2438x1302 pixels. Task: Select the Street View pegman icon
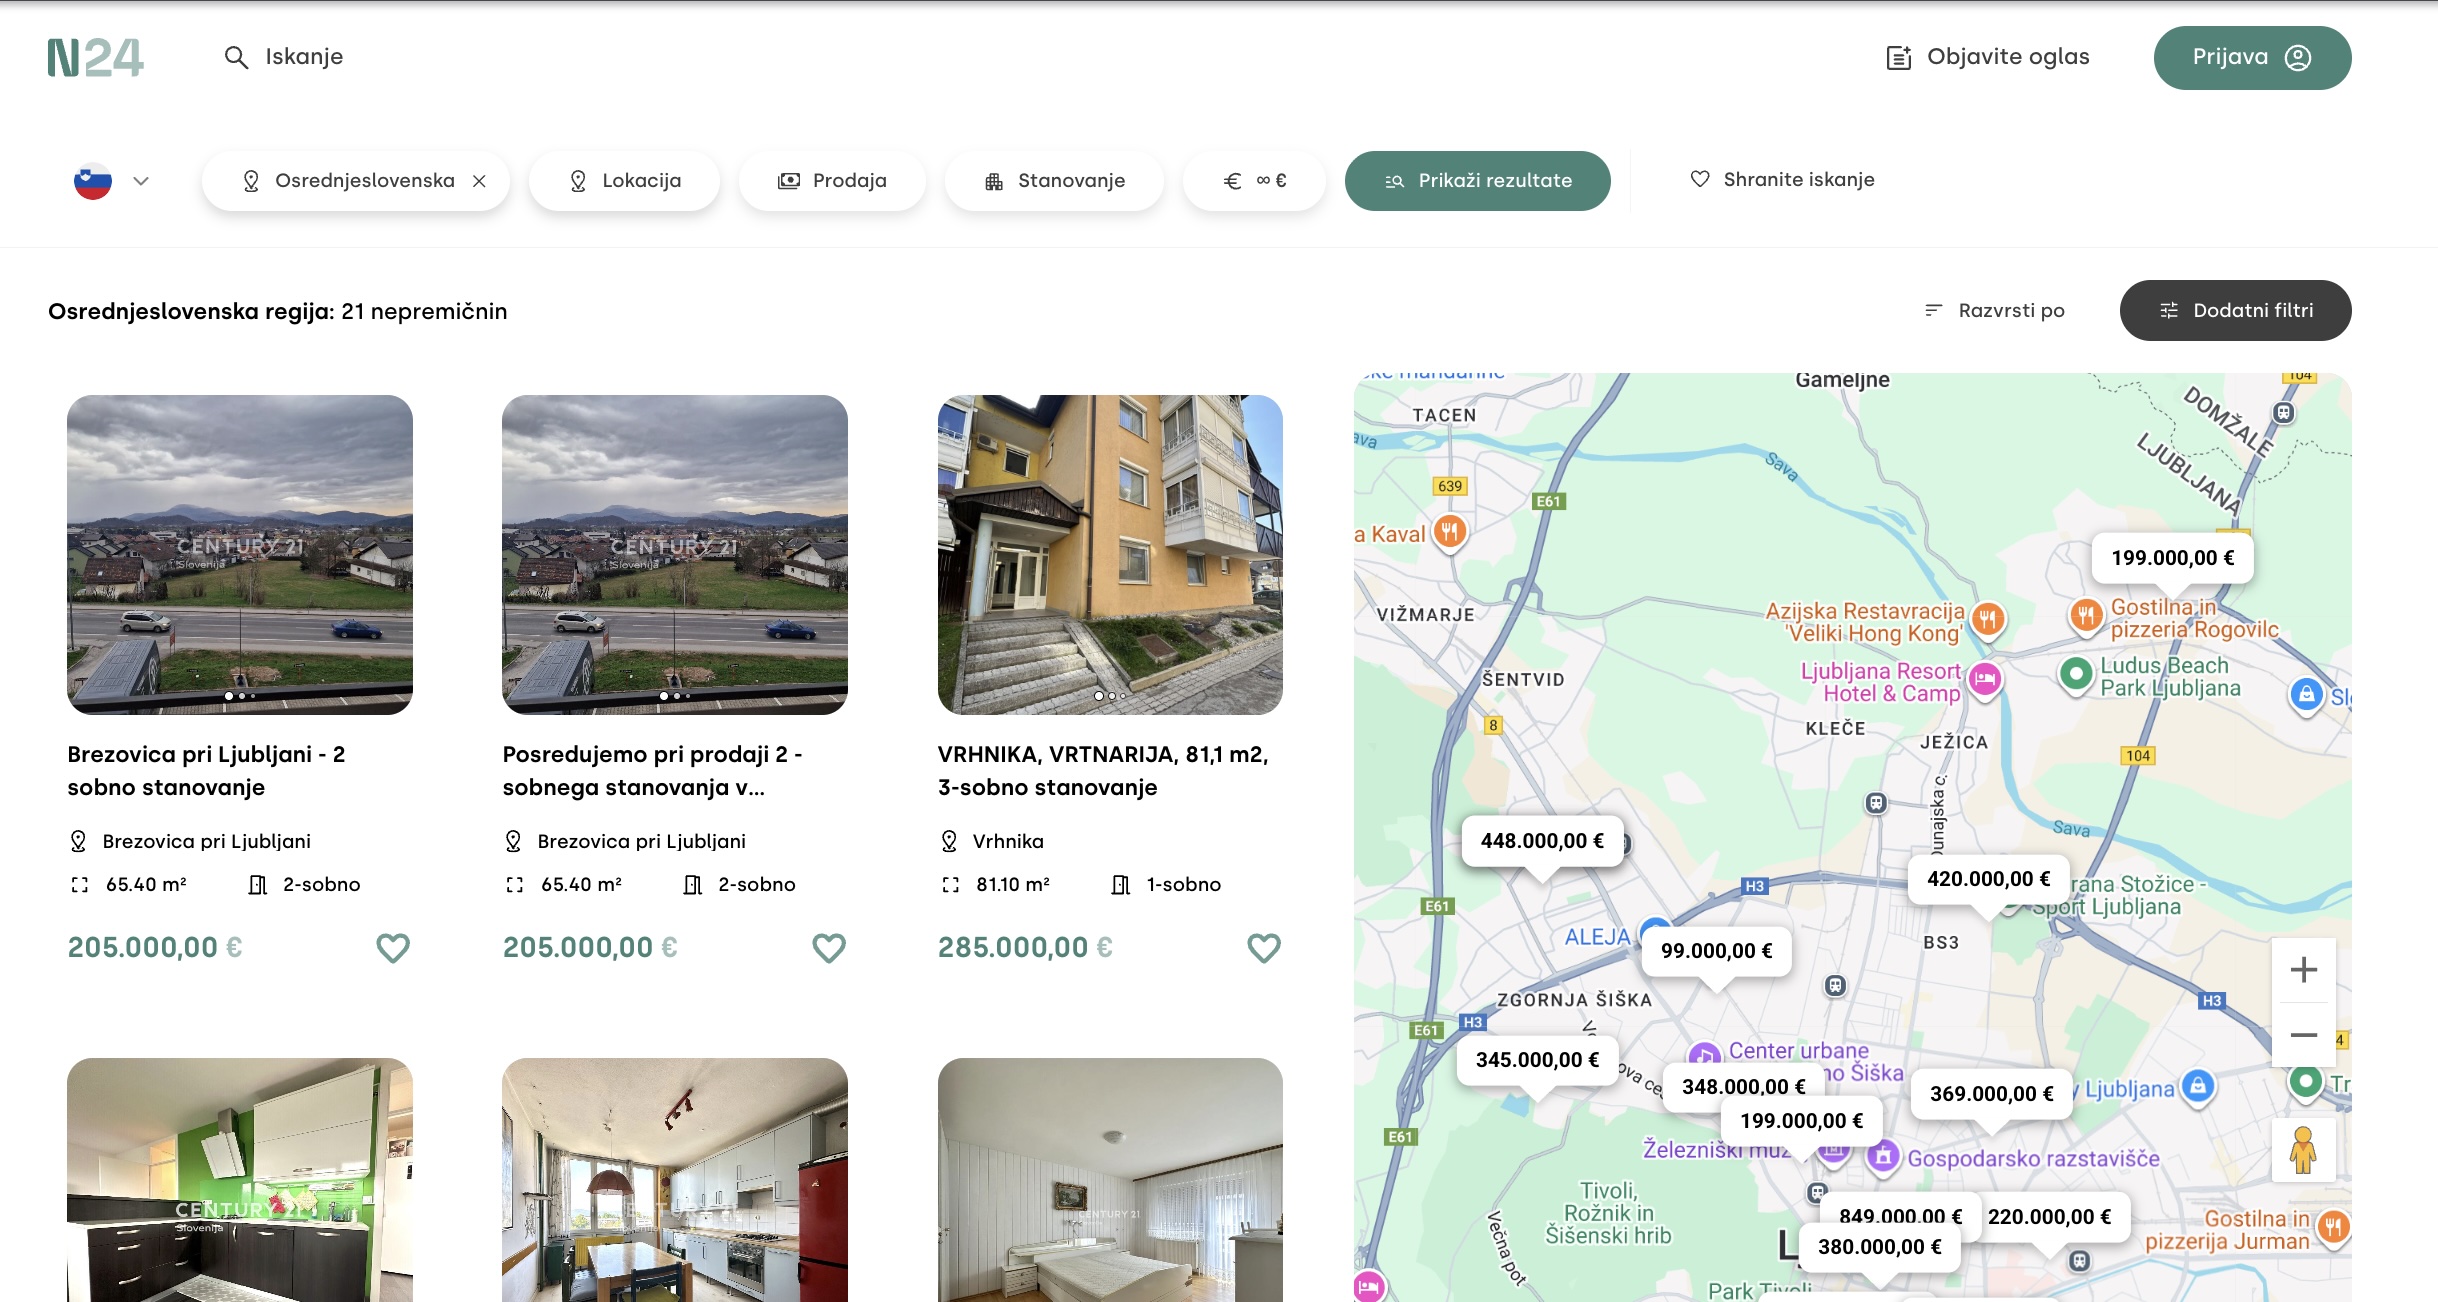point(2303,1150)
